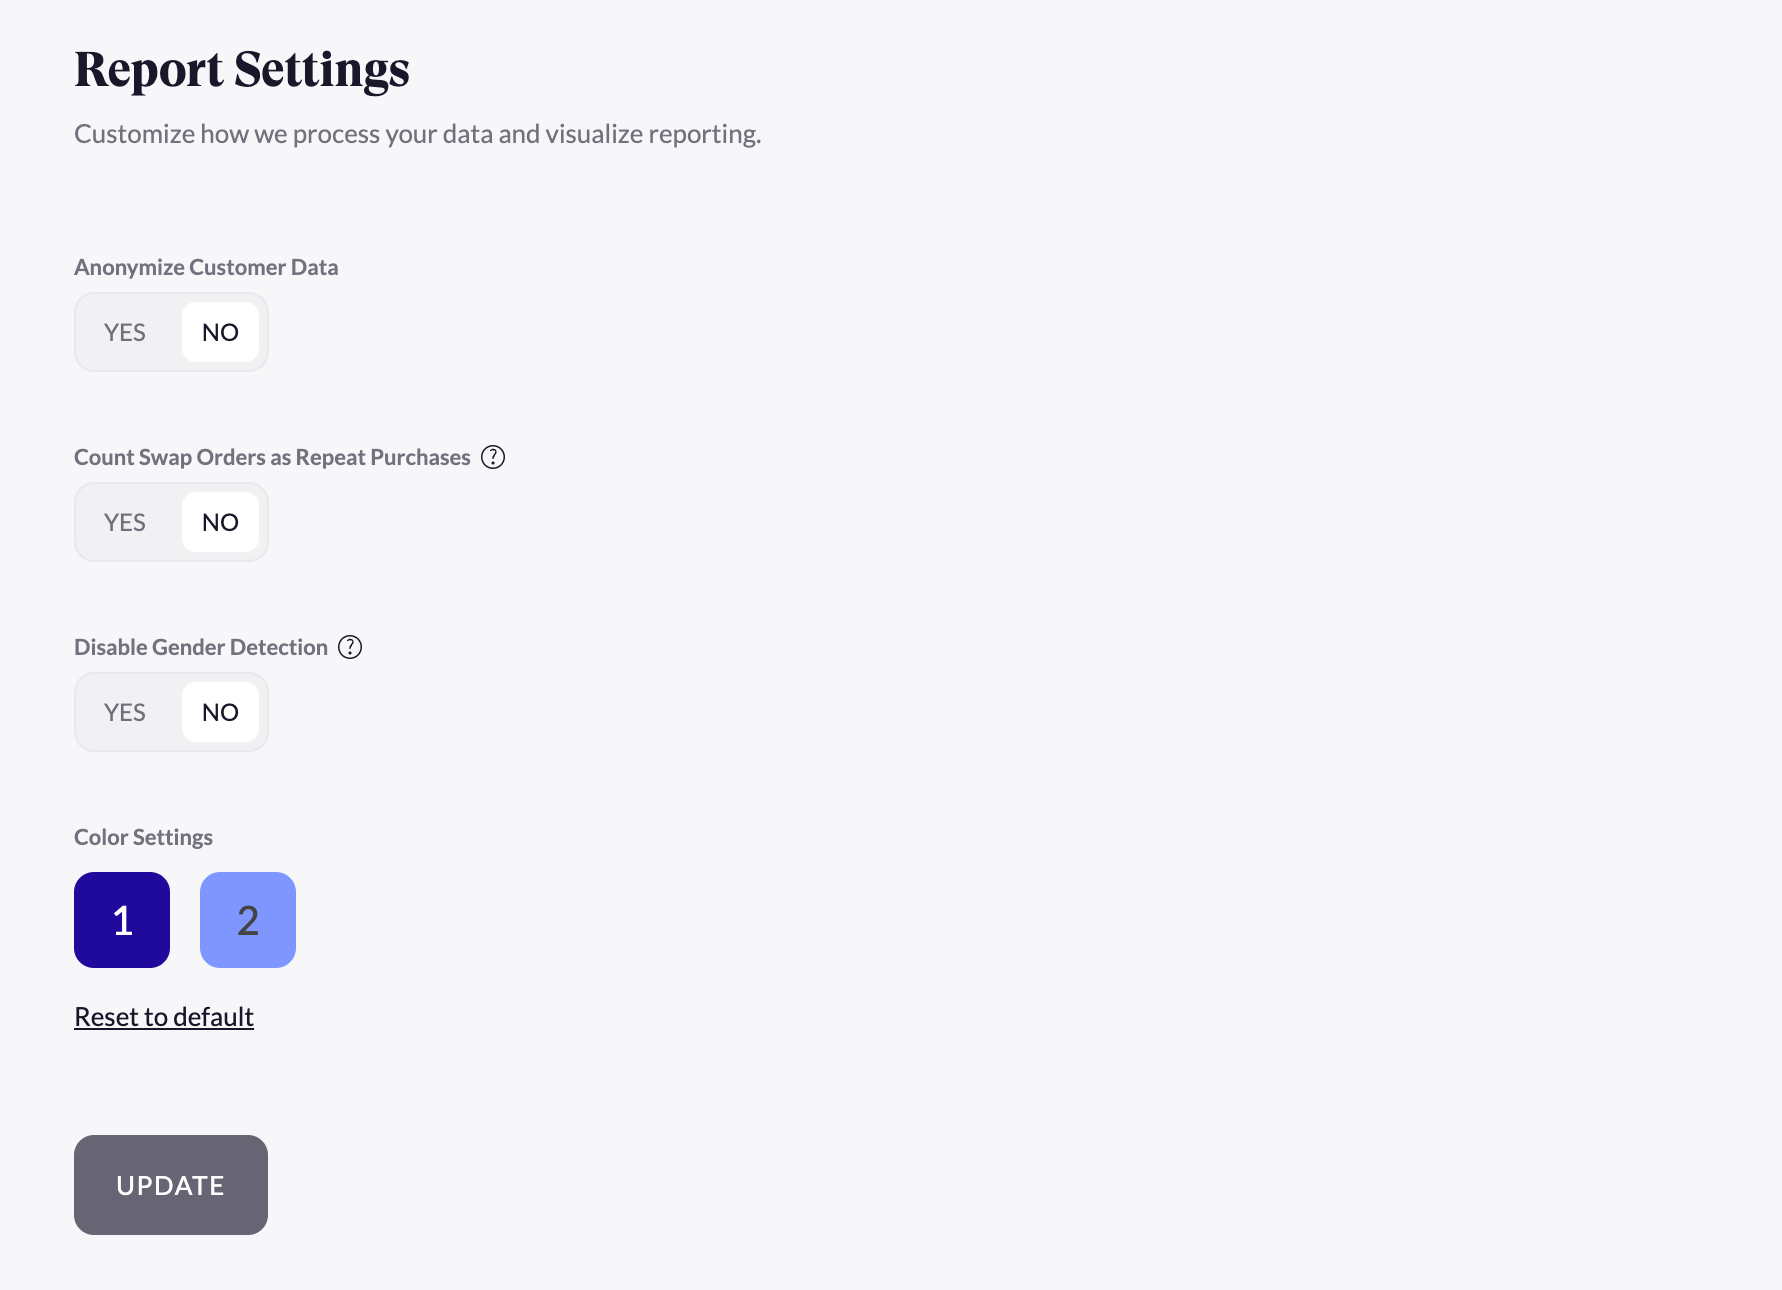Set Anonymize Customer Data to YES

124,332
